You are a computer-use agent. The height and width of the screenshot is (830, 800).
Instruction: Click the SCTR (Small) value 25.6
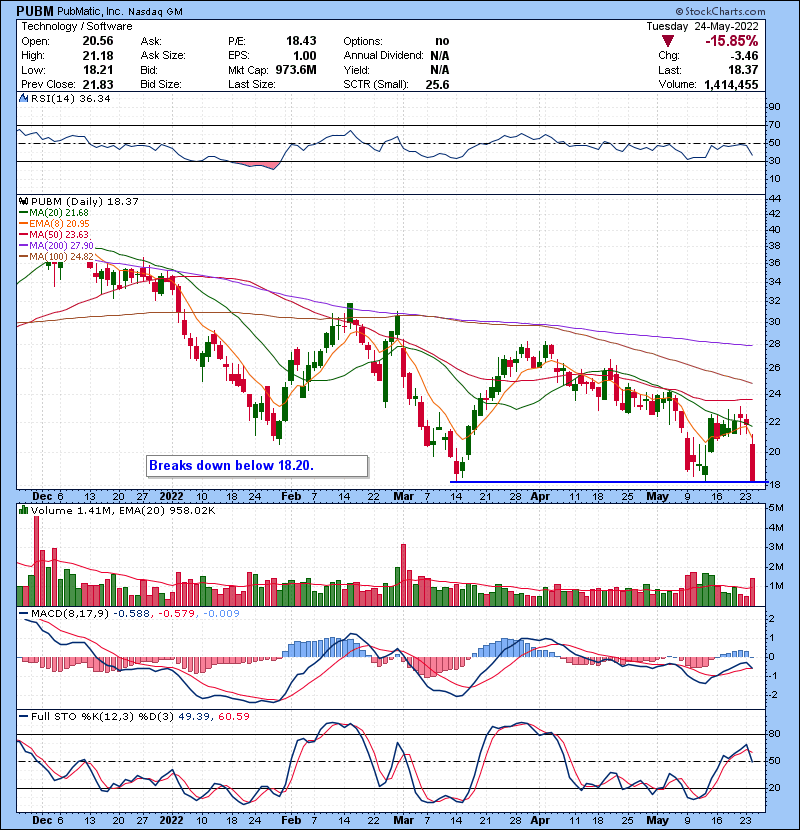(437, 84)
